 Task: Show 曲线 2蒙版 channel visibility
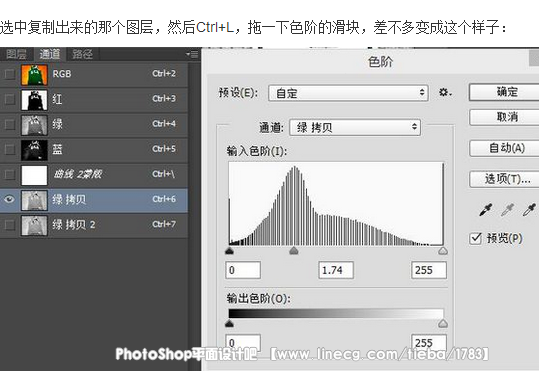click(9, 174)
